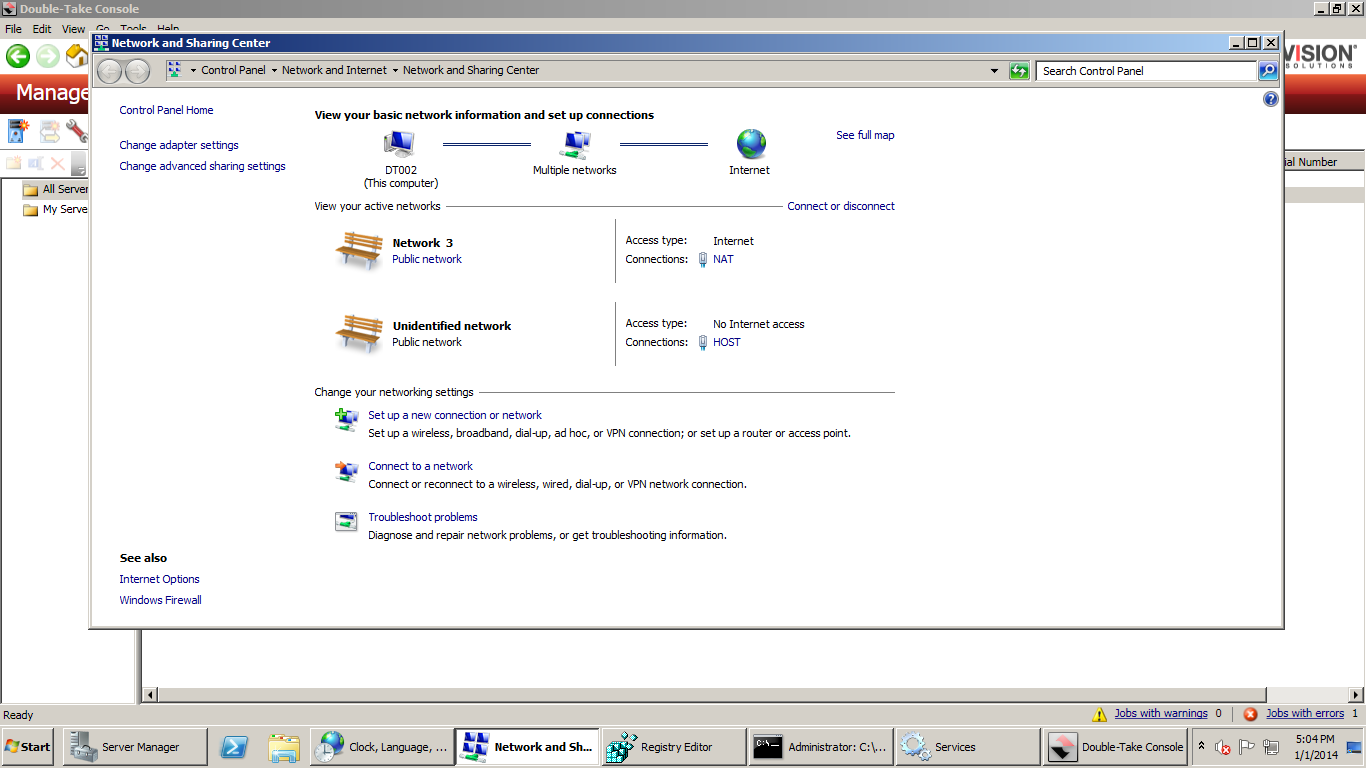Click the Search Control Panel field
The height and width of the screenshot is (768, 1366).
point(1146,71)
